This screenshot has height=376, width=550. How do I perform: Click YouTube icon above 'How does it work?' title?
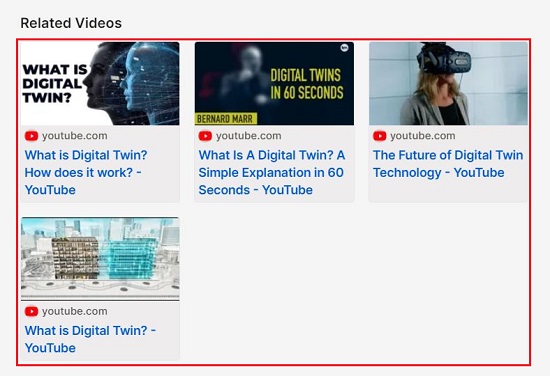coord(31,136)
